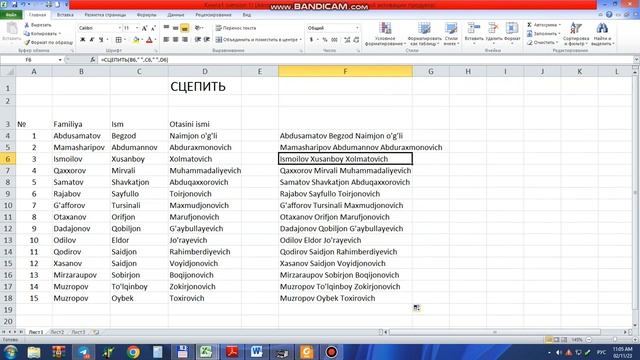Align cell text left

coord(167,40)
